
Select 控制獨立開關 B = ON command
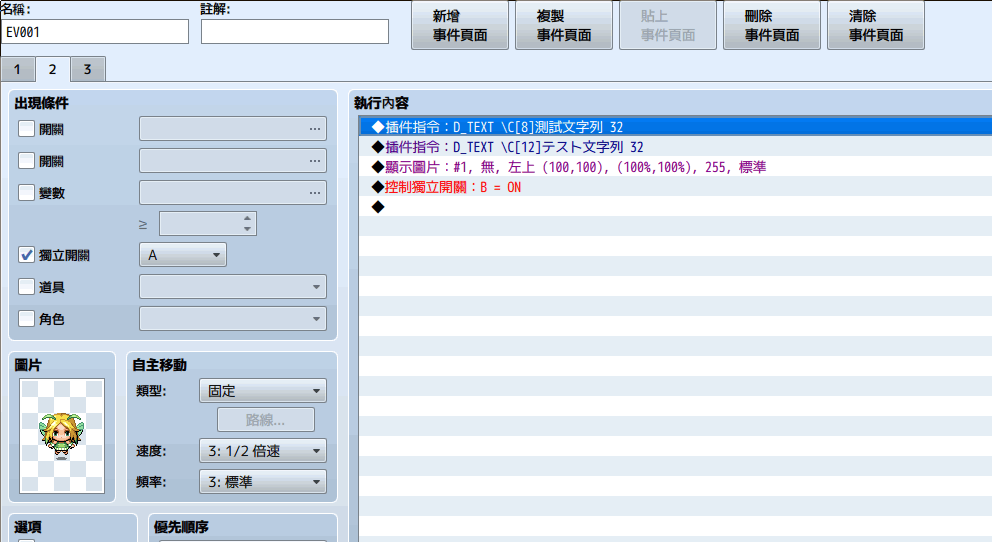click(676, 187)
